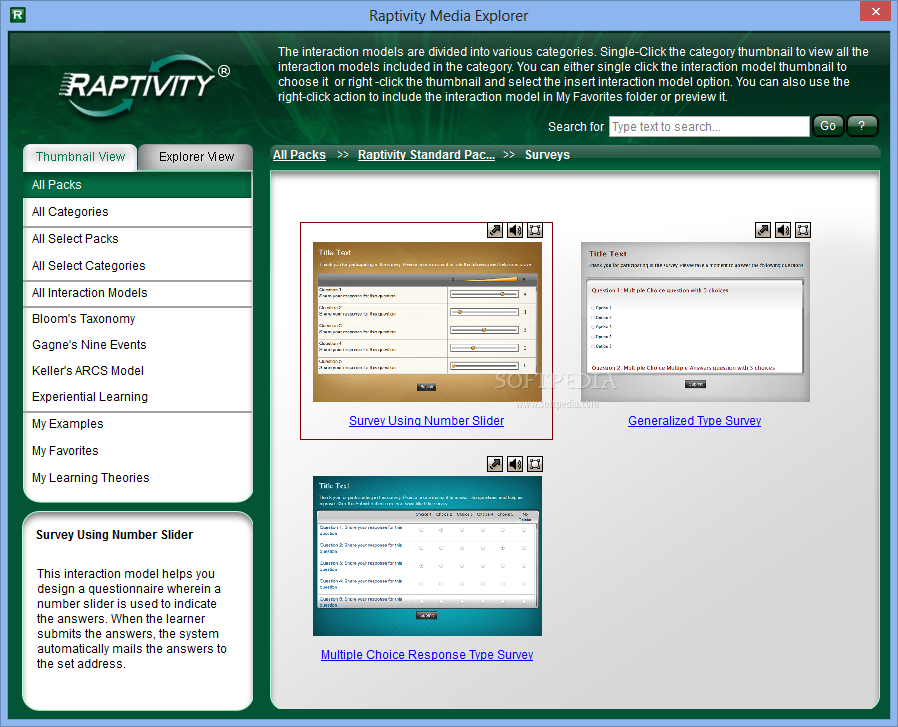The width and height of the screenshot is (898, 727).
Task: Select the Survey Using Number Slider thumbnail
Action: [x=427, y=322]
